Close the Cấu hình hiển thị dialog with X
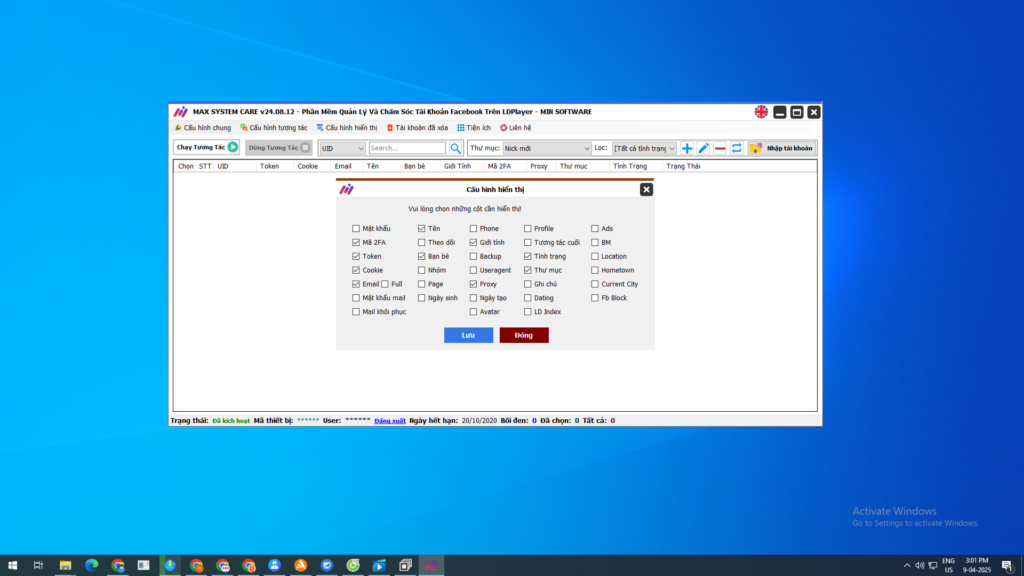 pos(646,189)
